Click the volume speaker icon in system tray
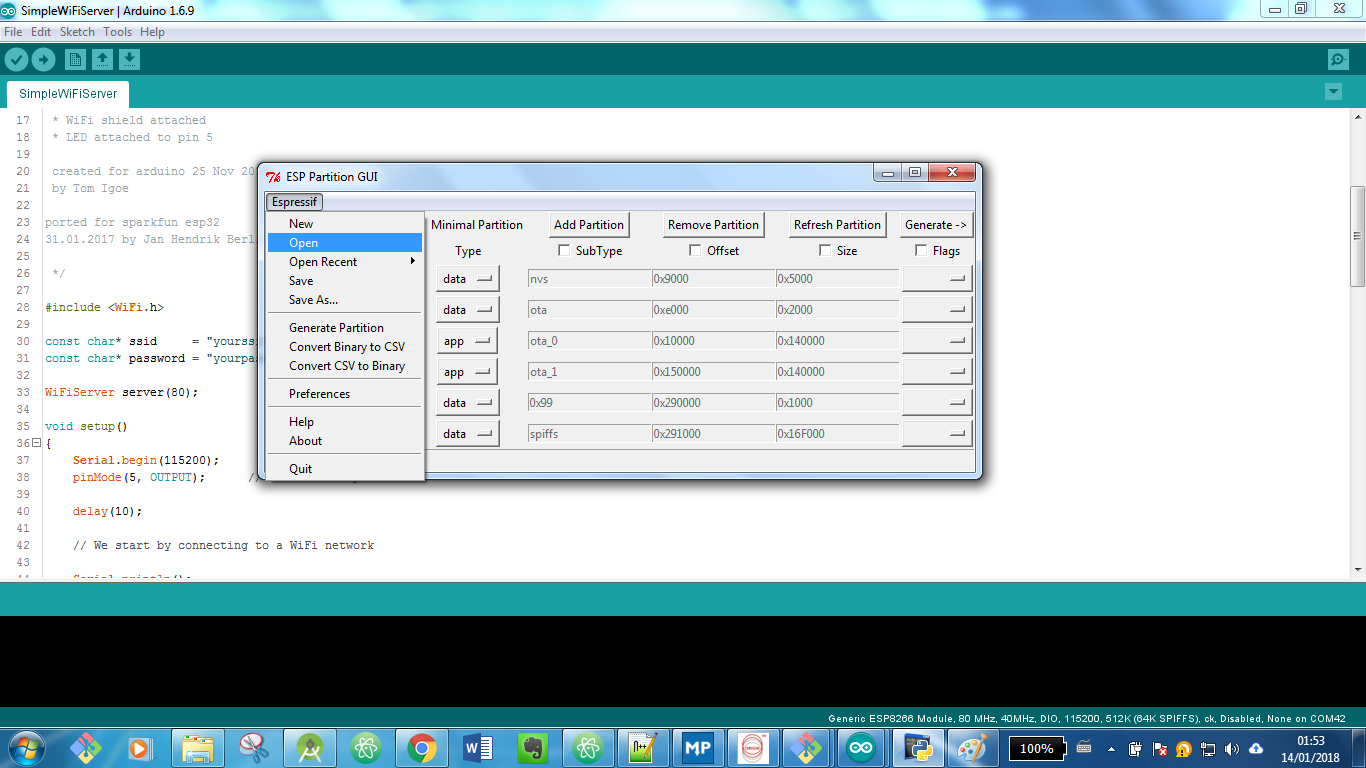 click(1231, 748)
